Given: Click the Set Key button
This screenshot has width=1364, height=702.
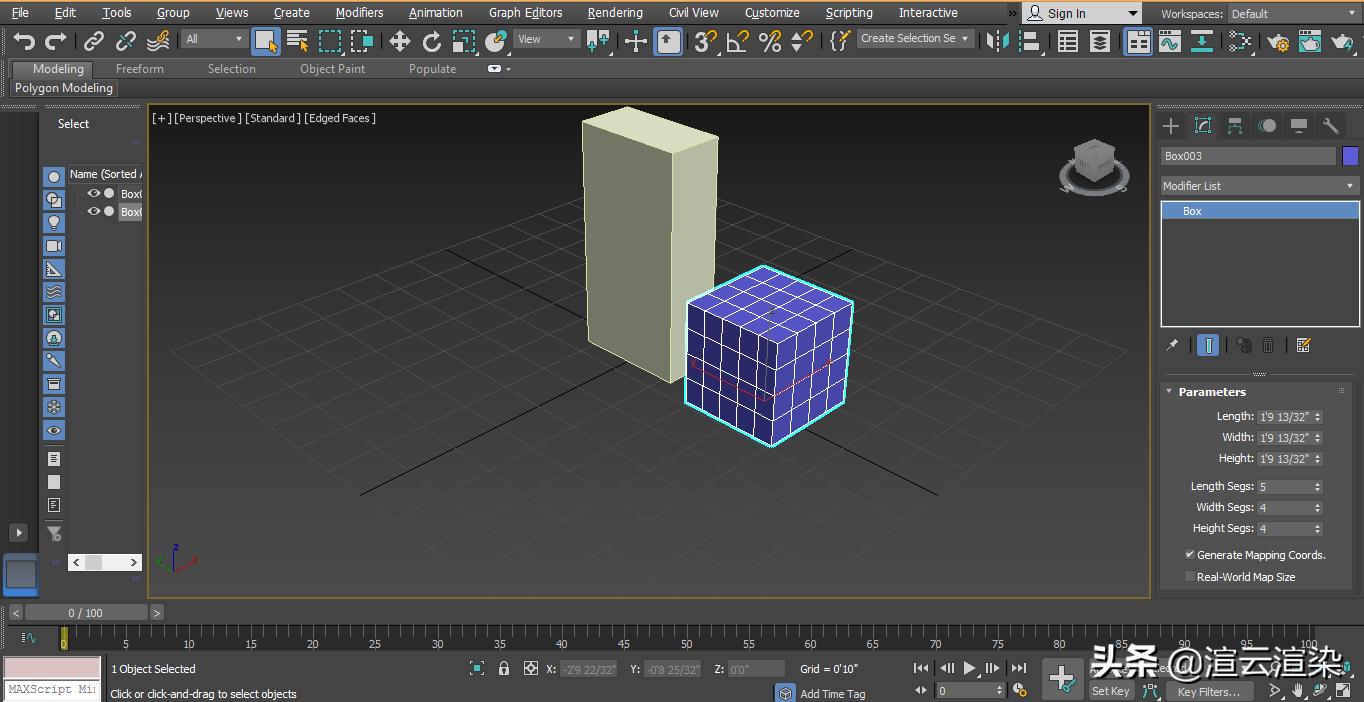Looking at the screenshot, I should (x=1110, y=690).
